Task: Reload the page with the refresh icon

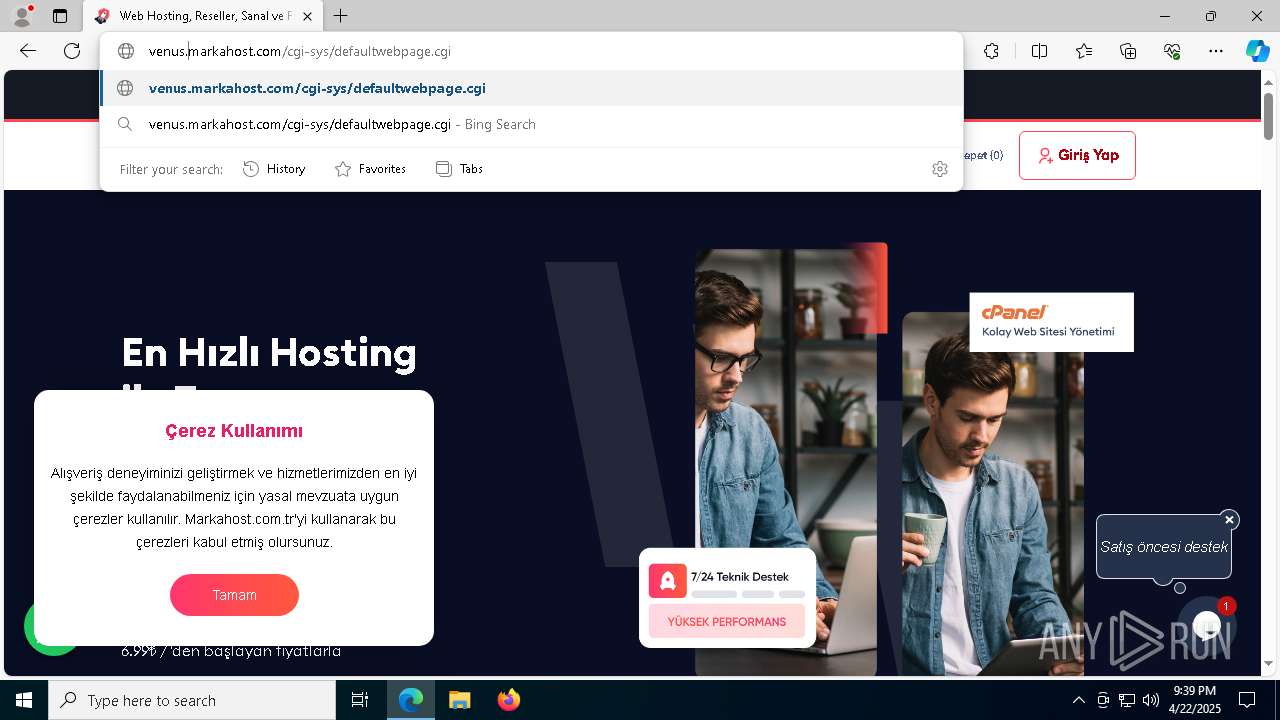Action: [72, 51]
